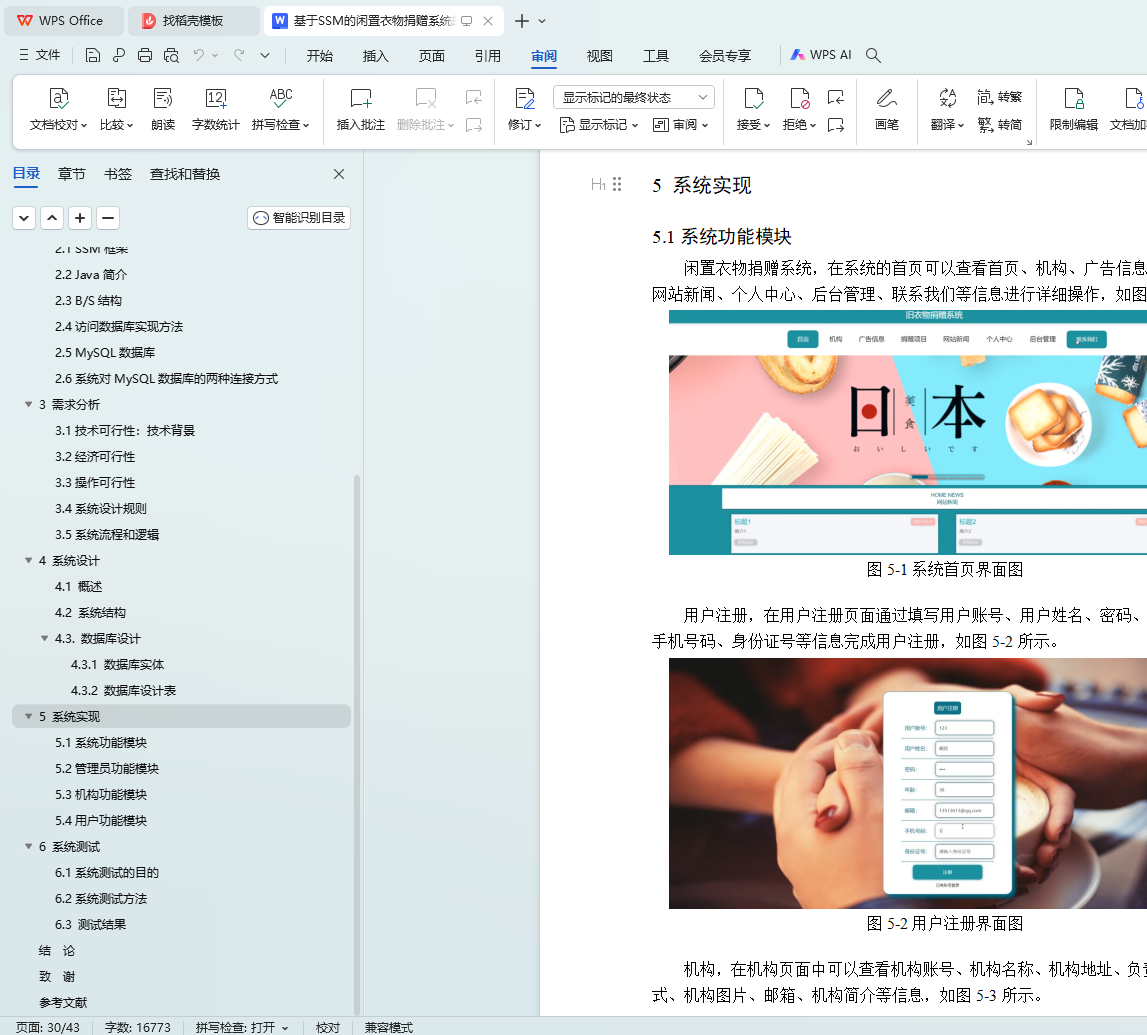Click the Redo arrow icon
The width and height of the screenshot is (1147, 1035).
(x=238, y=55)
